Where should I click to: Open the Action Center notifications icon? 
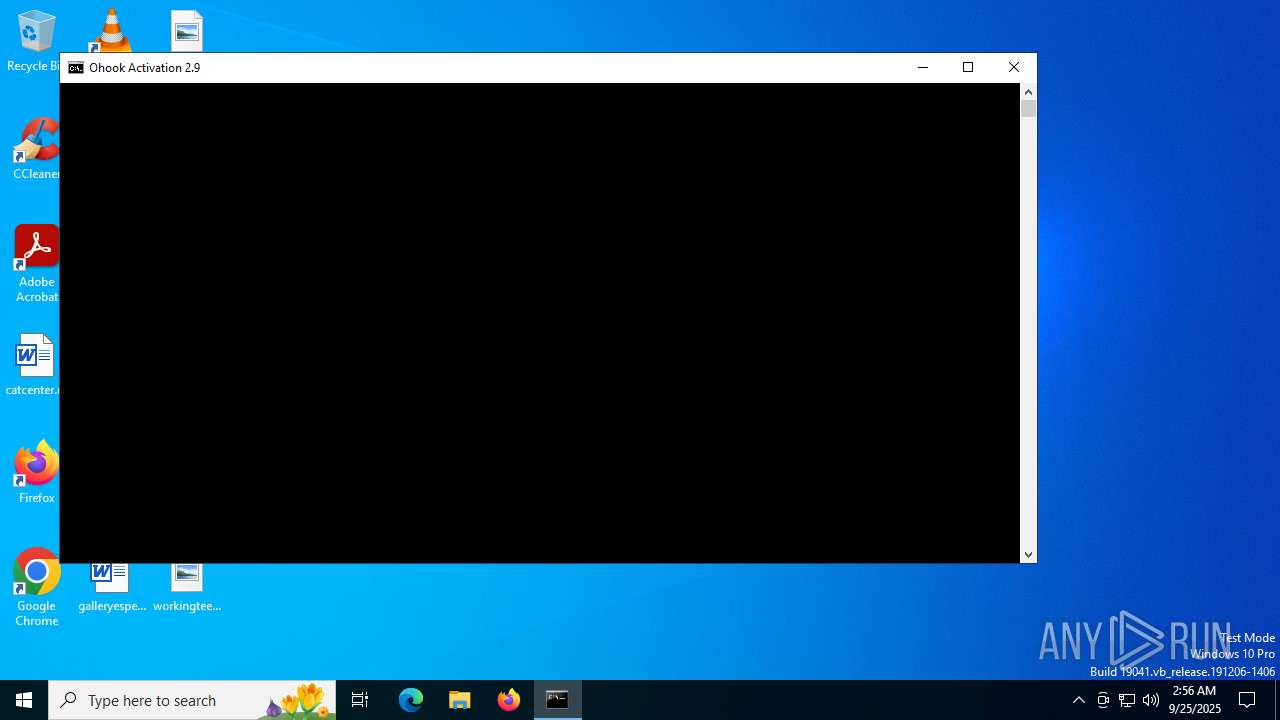[x=1247, y=700]
